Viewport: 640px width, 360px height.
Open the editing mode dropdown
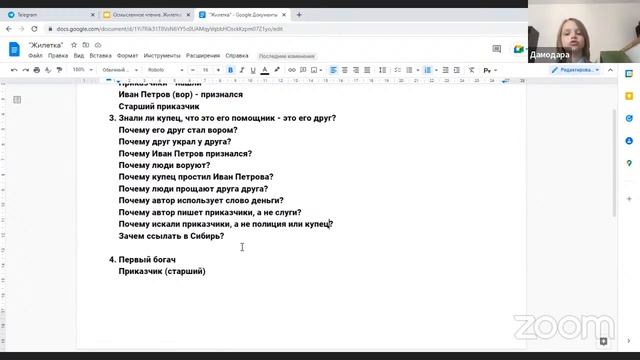tap(575, 70)
